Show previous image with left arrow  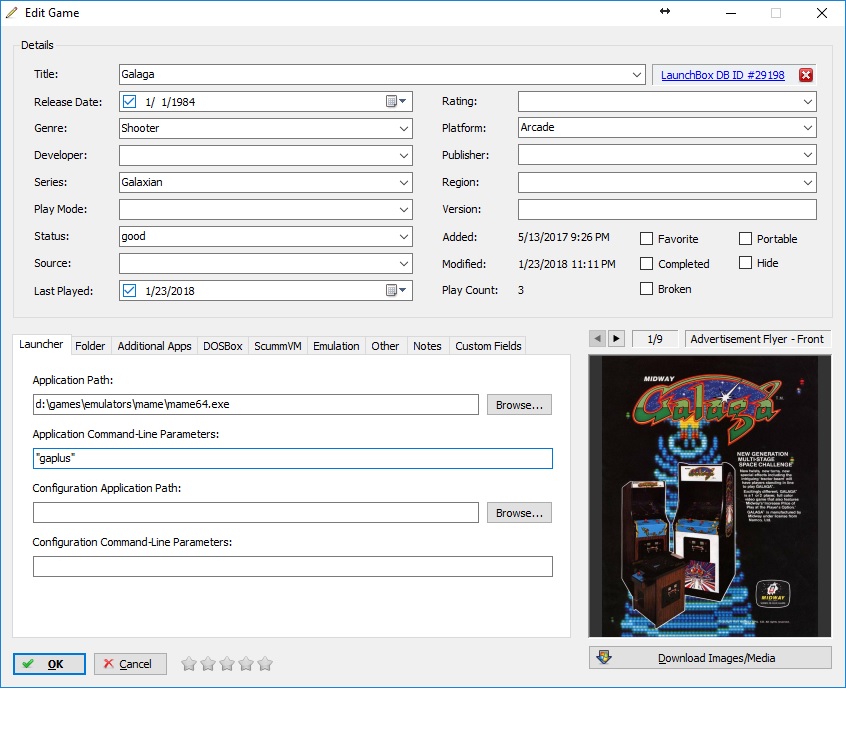[597, 338]
